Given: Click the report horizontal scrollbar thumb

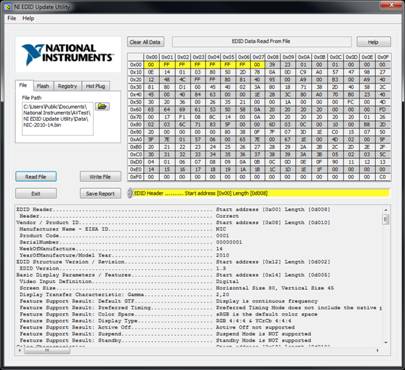Looking at the screenshot, I should pyautogui.click(x=47, y=350).
